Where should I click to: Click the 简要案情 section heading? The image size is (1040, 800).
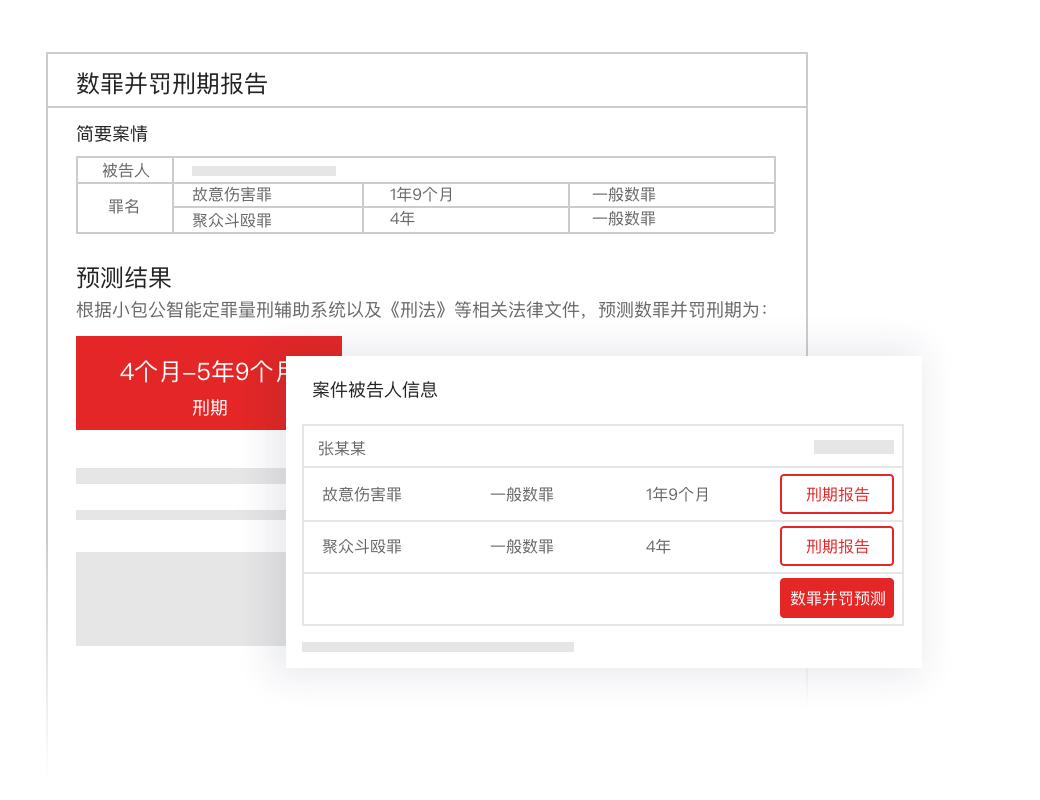point(112,134)
